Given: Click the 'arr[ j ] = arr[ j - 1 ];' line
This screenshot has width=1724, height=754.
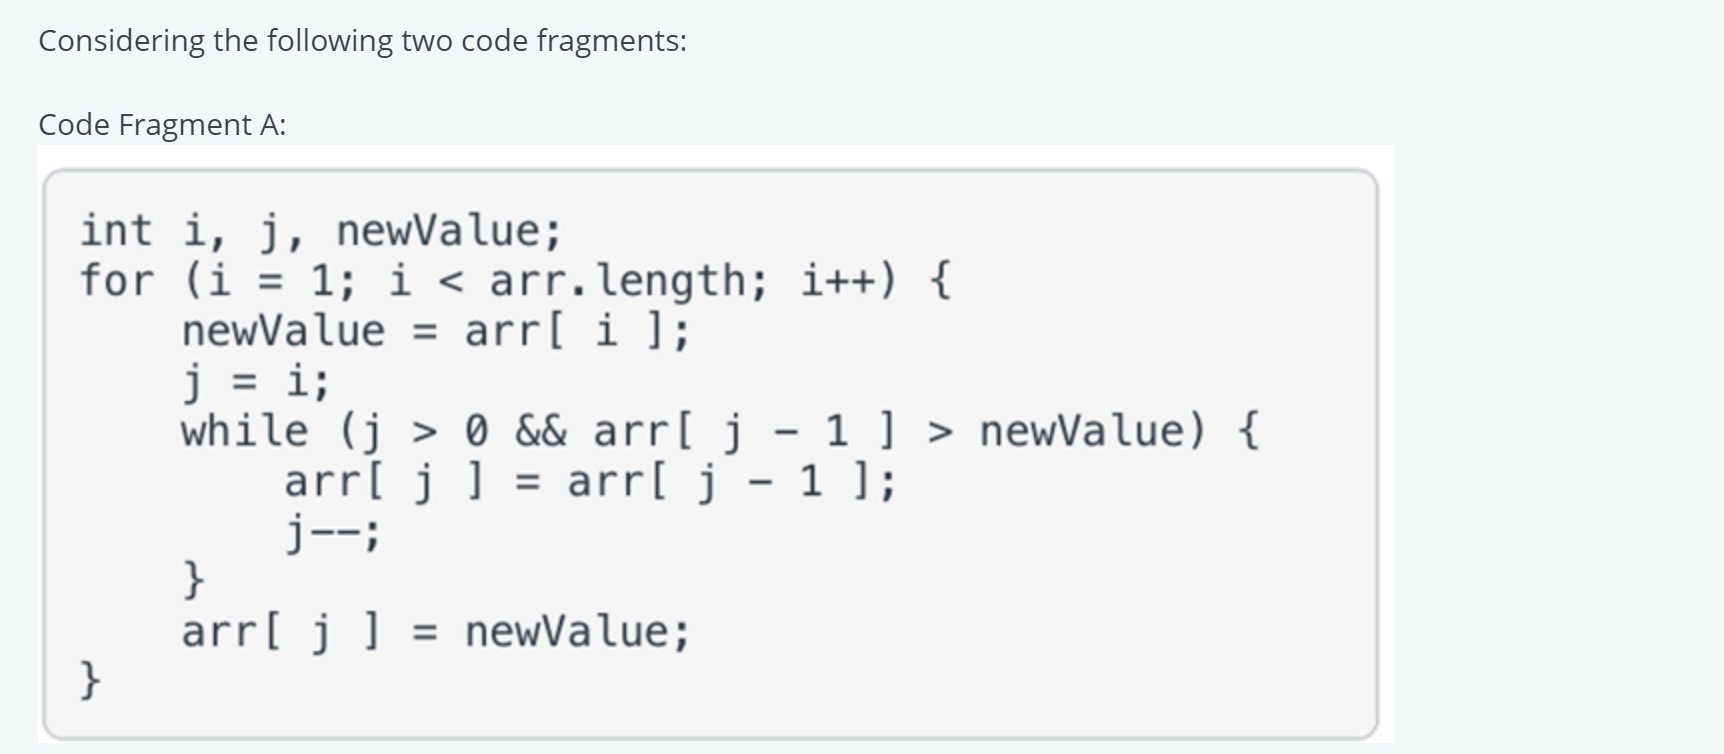Looking at the screenshot, I should point(590,482).
